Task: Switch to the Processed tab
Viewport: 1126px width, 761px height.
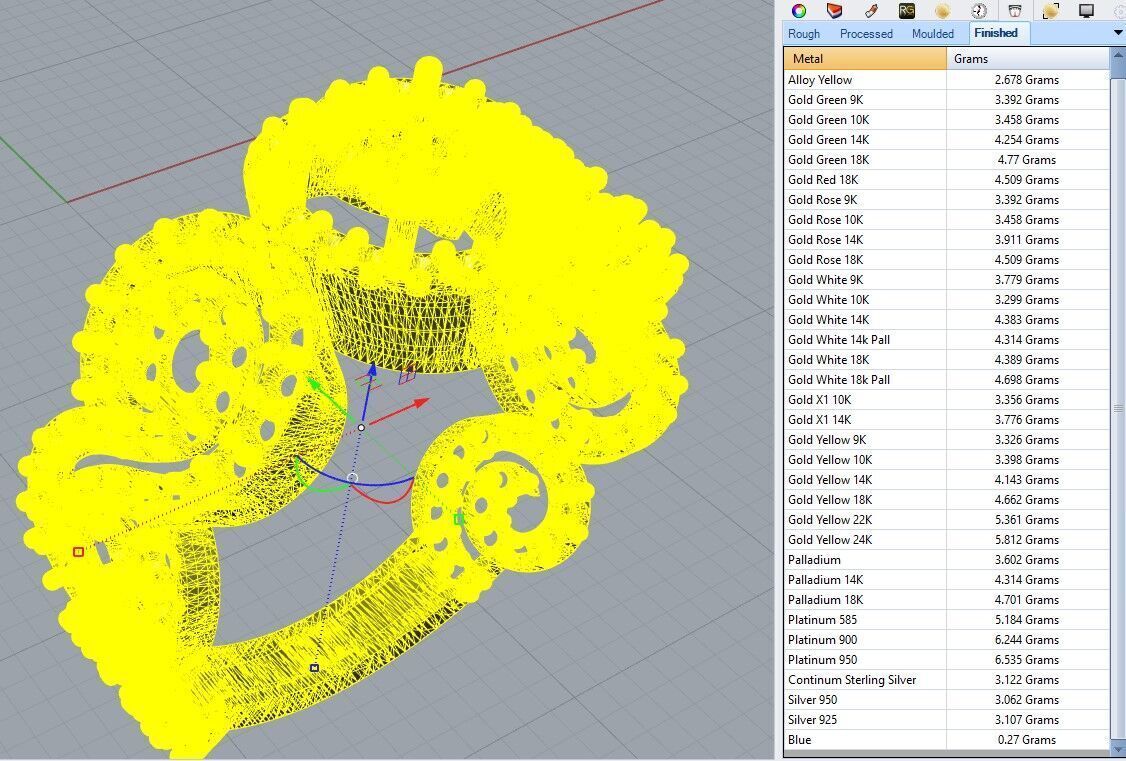Action: click(866, 34)
